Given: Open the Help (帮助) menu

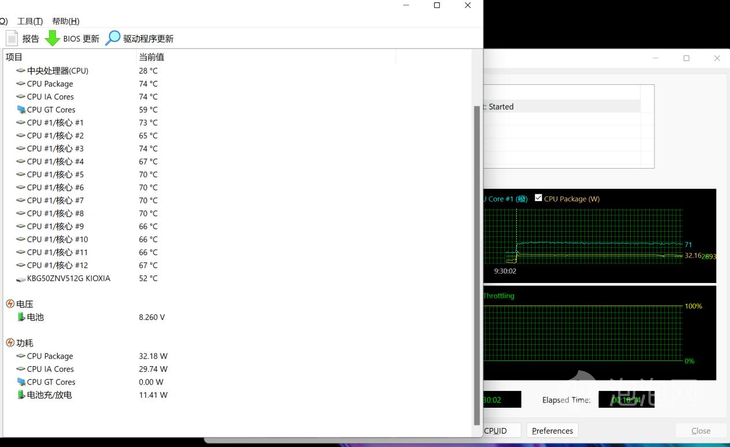Looking at the screenshot, I should tap(65, 21).
